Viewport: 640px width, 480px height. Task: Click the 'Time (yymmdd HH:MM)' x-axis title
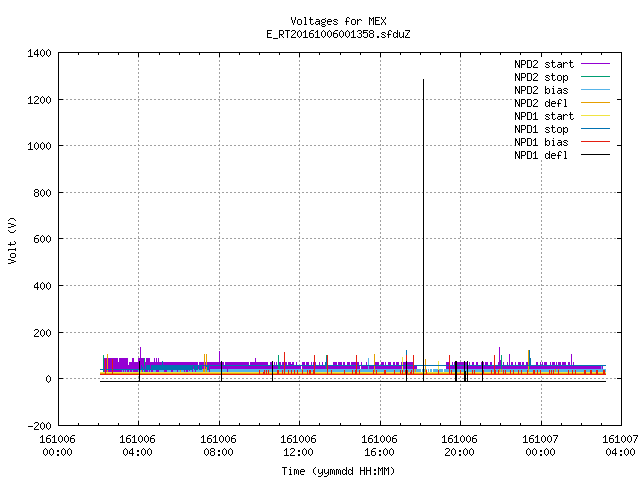coord(338,471)
